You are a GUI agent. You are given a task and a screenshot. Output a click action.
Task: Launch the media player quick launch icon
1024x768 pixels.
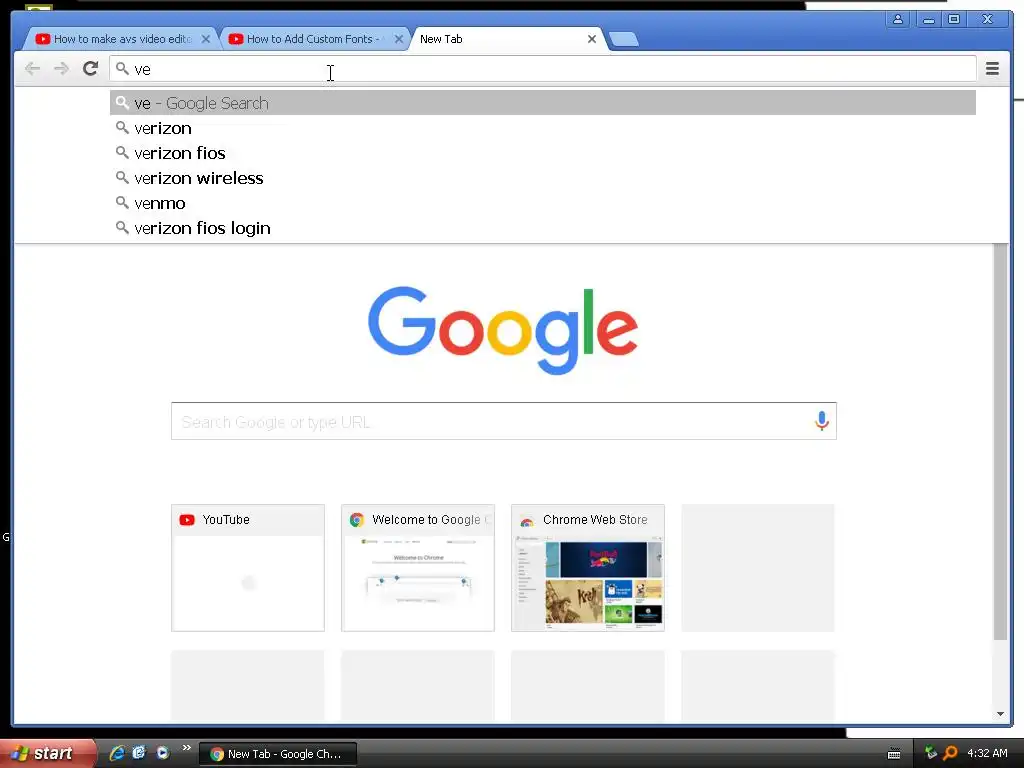[163, 753]
